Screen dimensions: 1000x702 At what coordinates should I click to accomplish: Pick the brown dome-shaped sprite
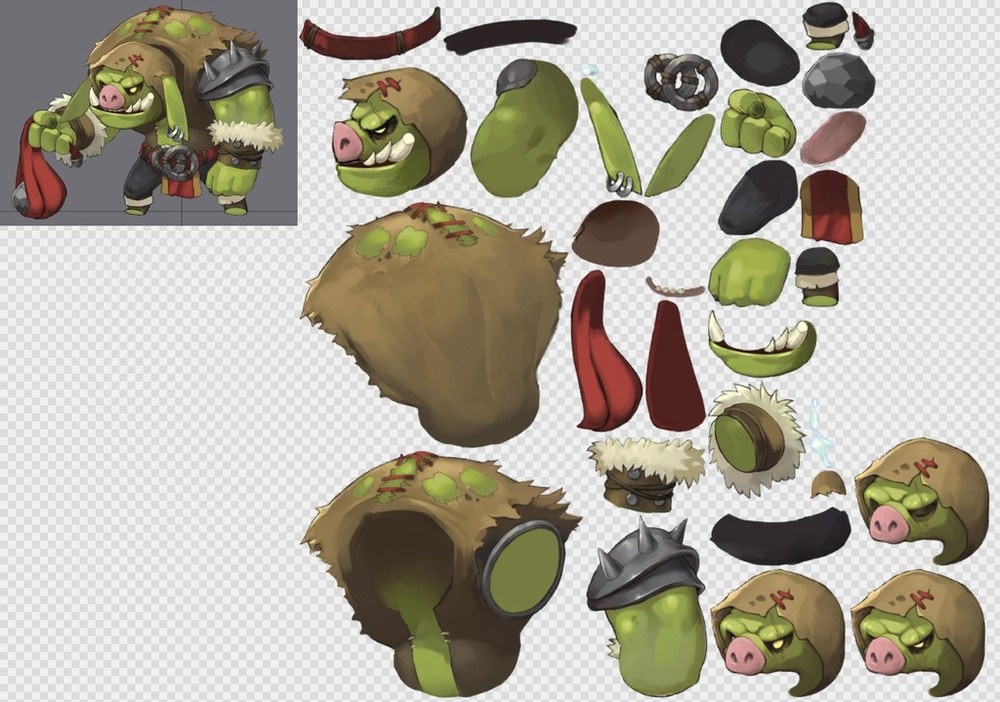coord(615,232)
